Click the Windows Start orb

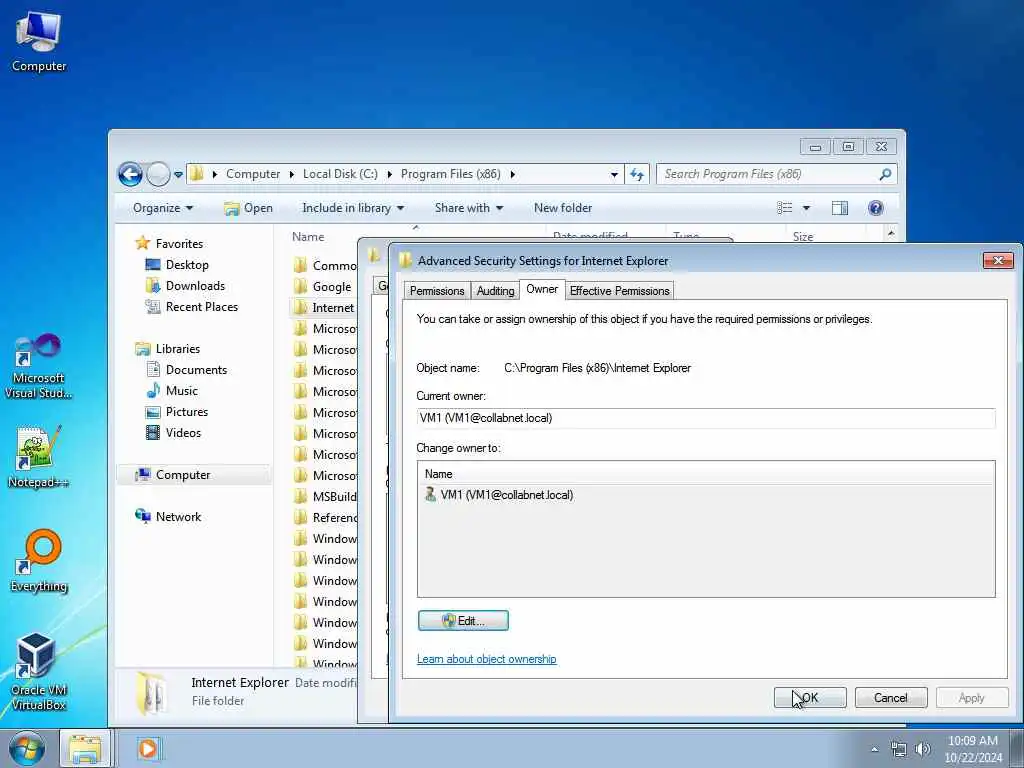[x=27, y=748]
